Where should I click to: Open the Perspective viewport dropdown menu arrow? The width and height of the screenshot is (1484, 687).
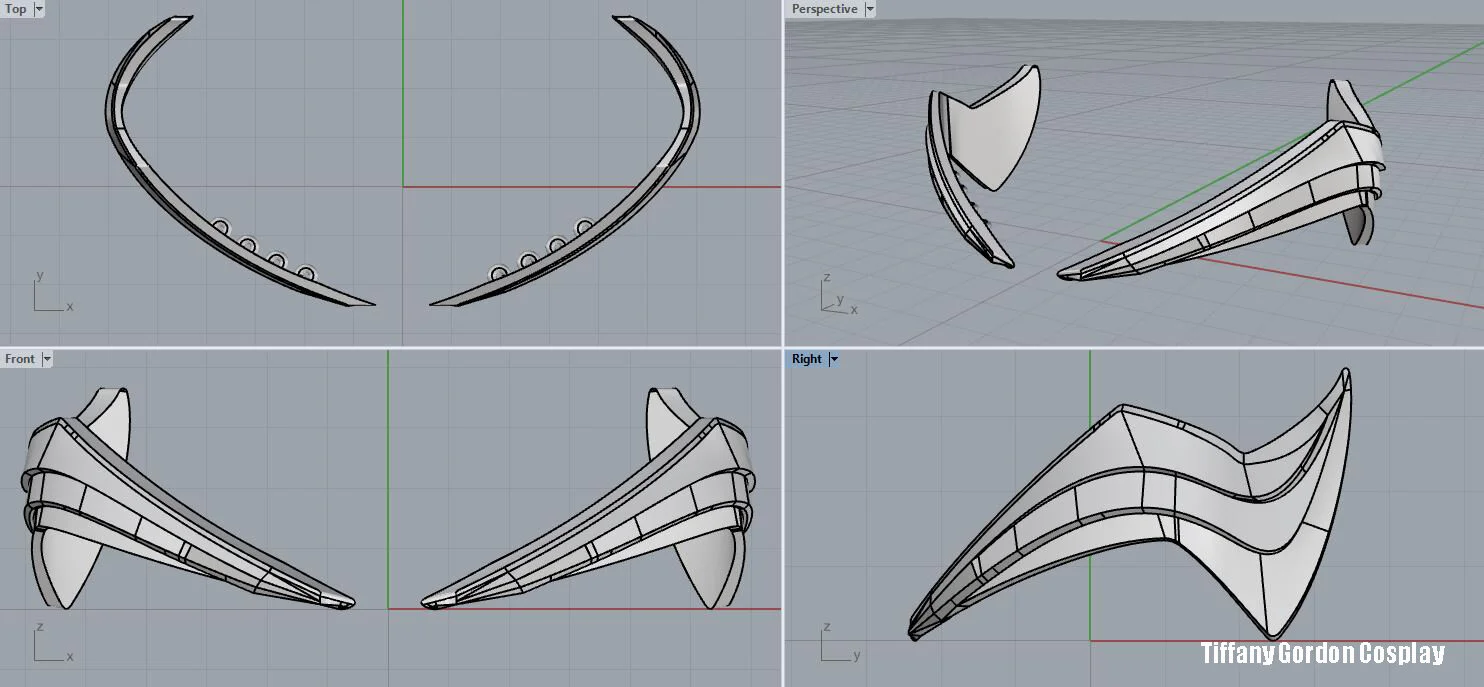tap(870, 9)
